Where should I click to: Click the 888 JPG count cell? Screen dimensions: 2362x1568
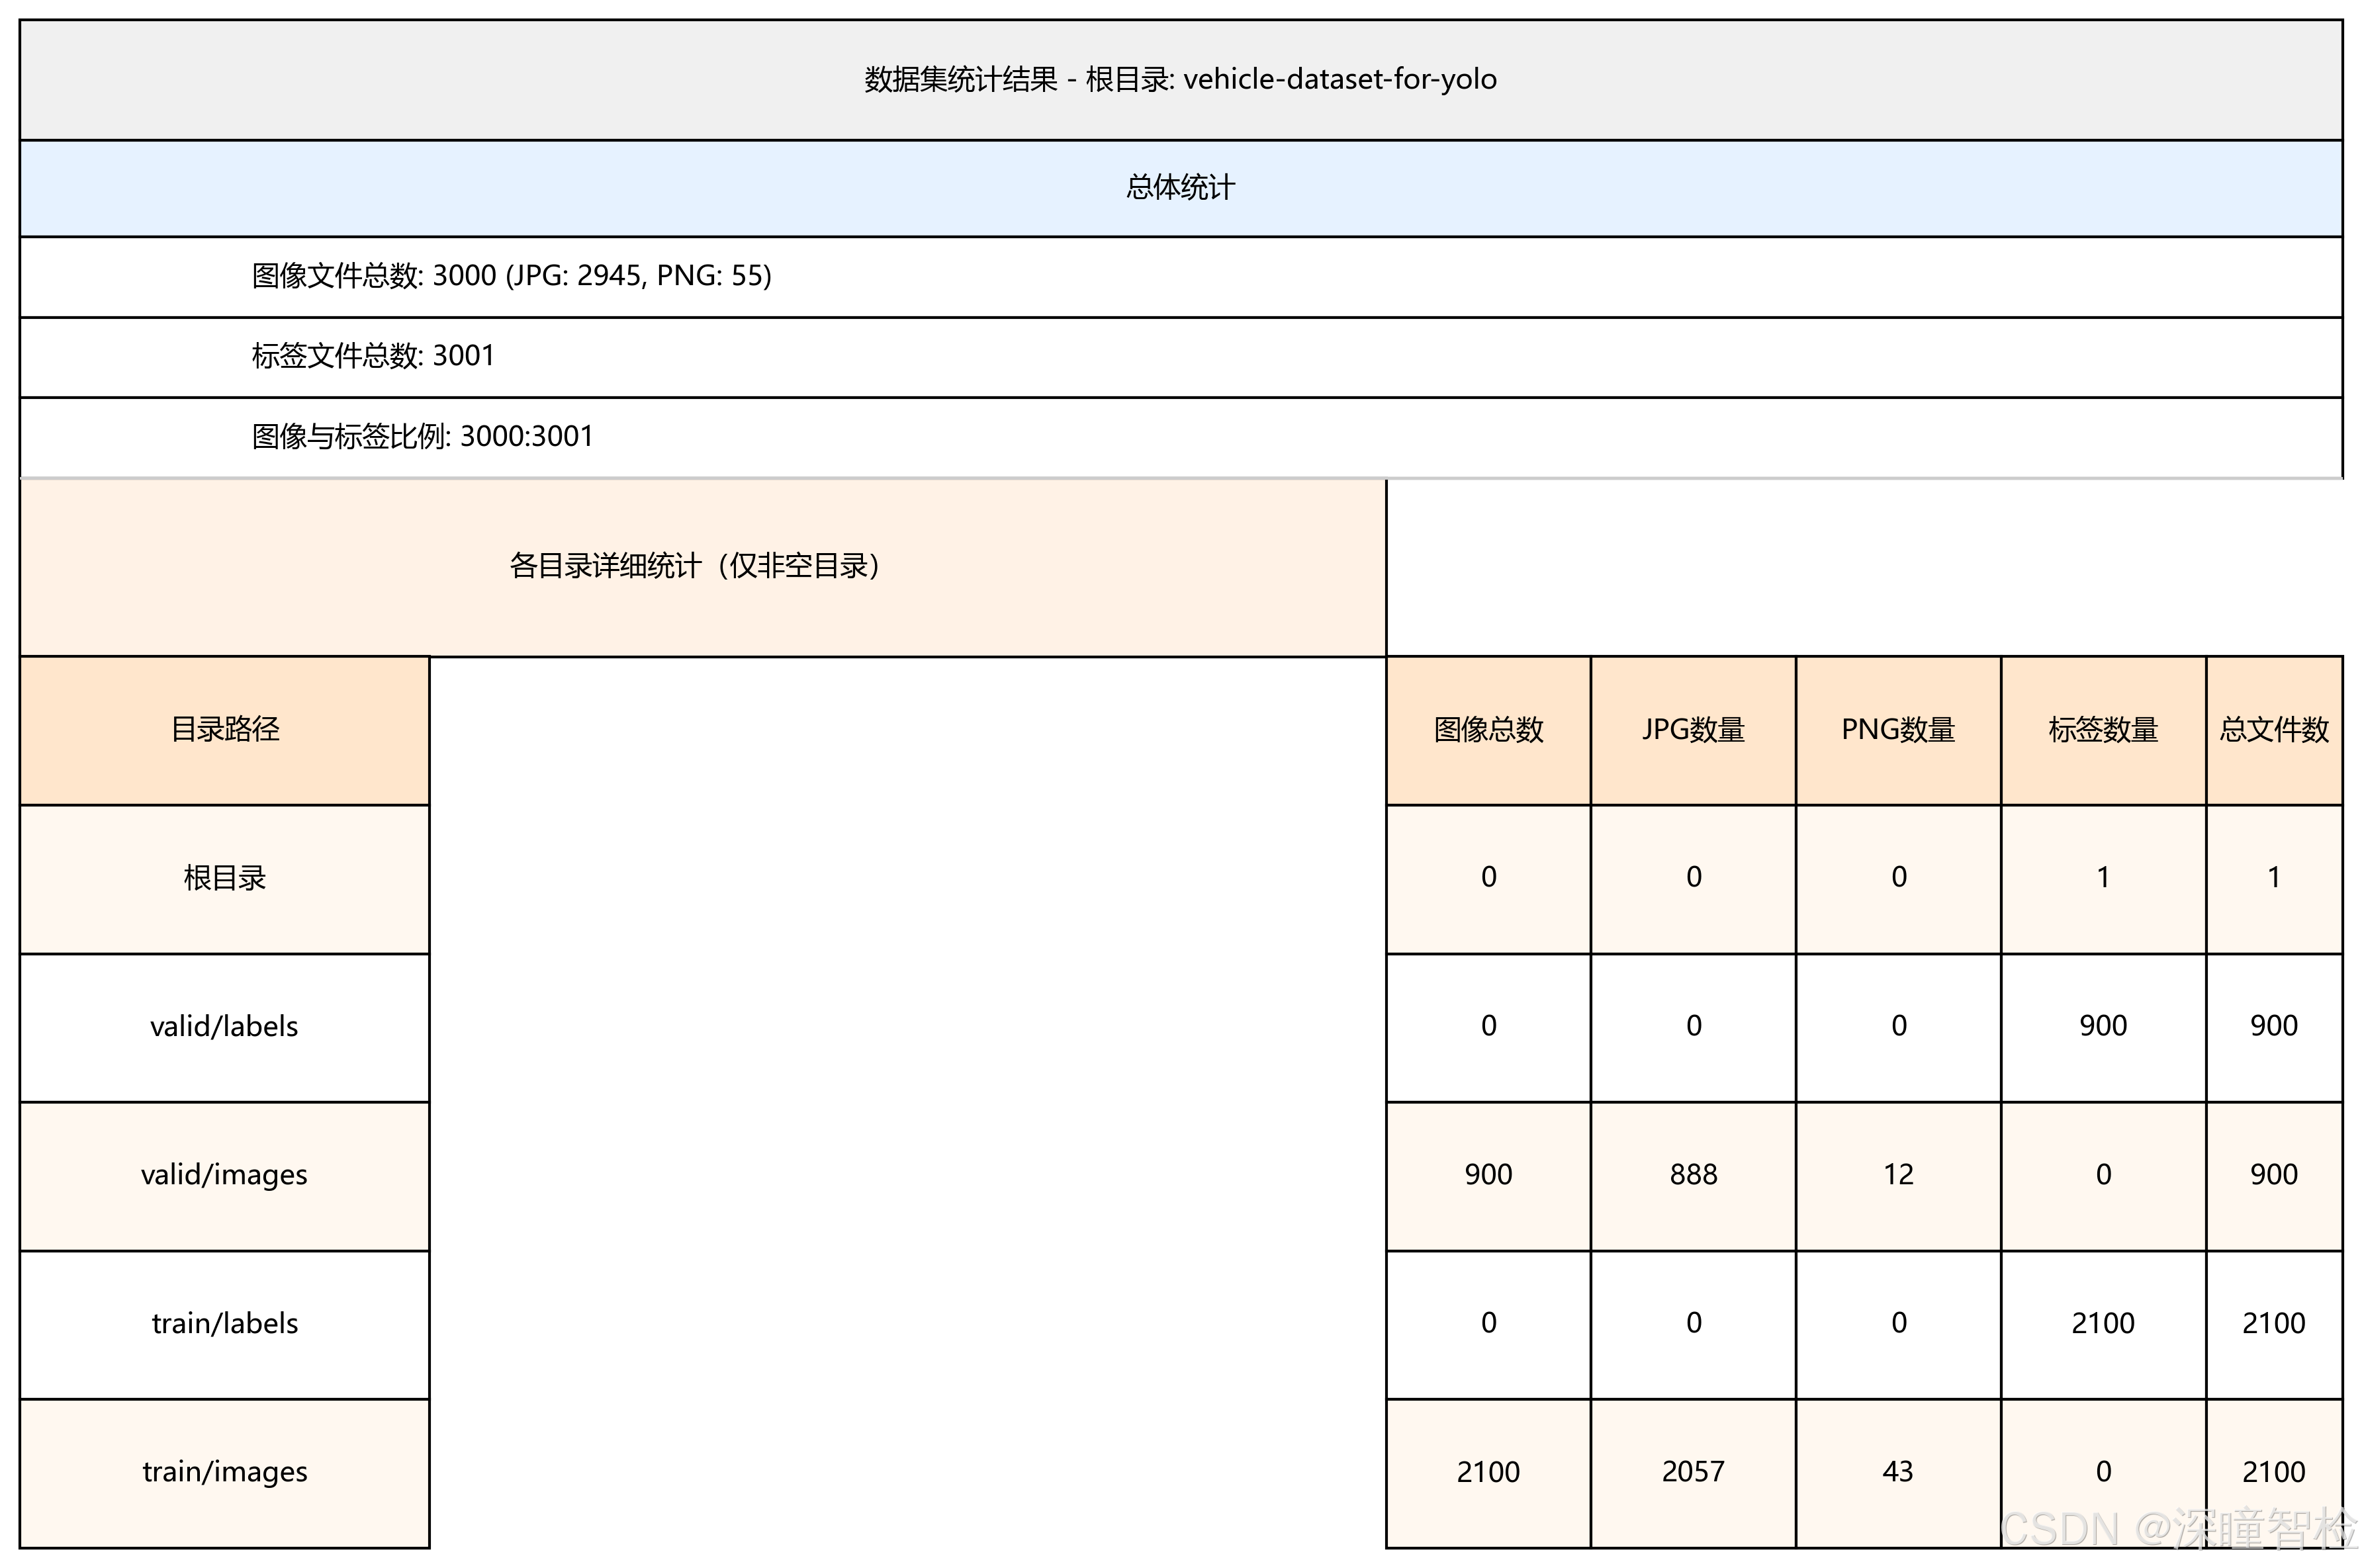pyautogui.click(x=1693, y=1174)
